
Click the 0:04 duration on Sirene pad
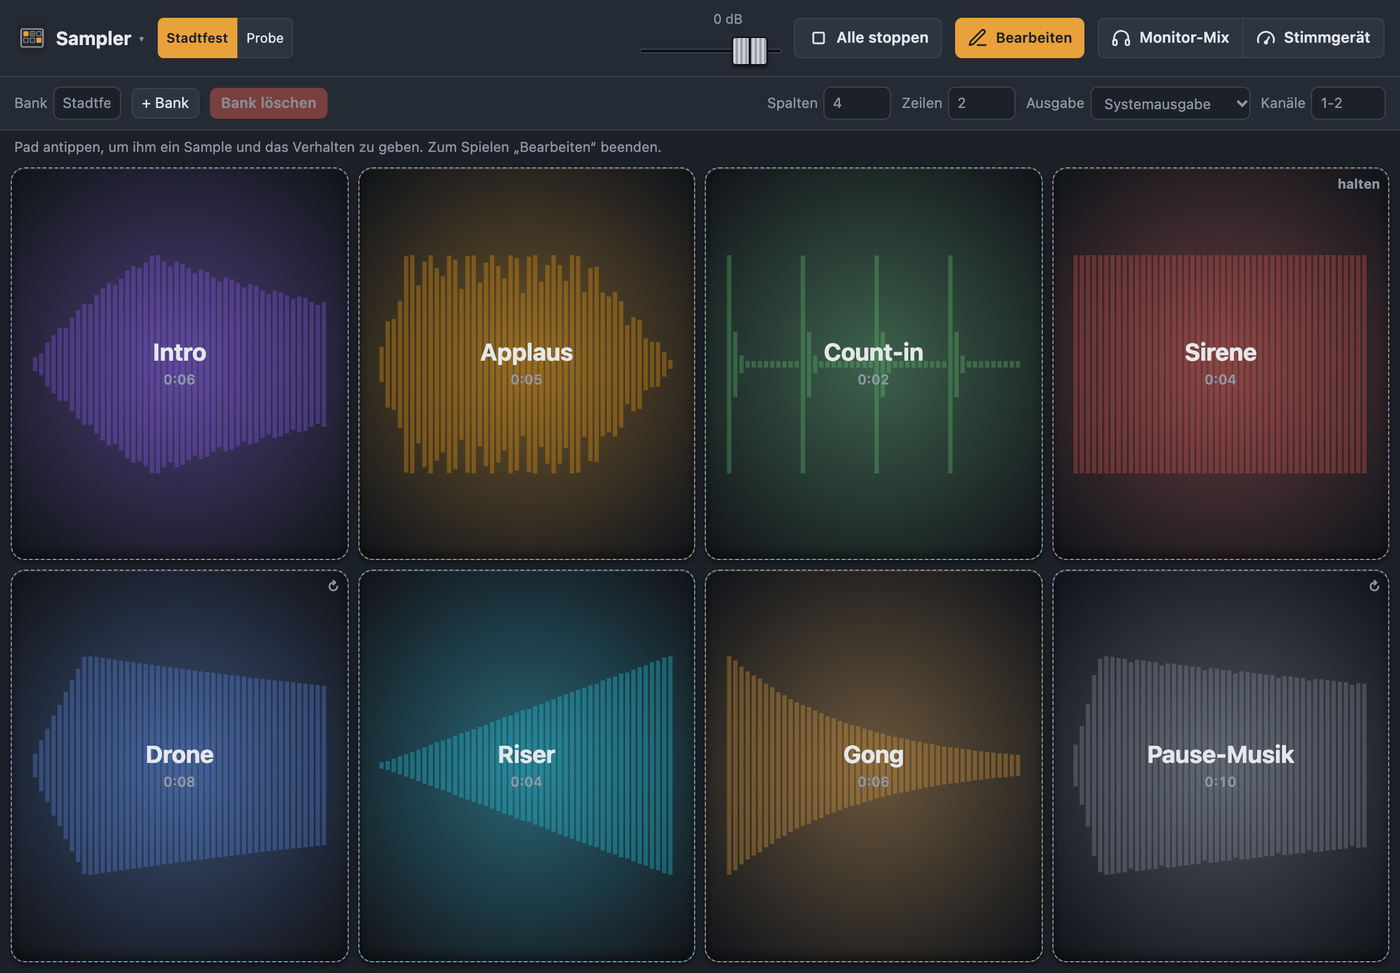[x=1220, y=380]
